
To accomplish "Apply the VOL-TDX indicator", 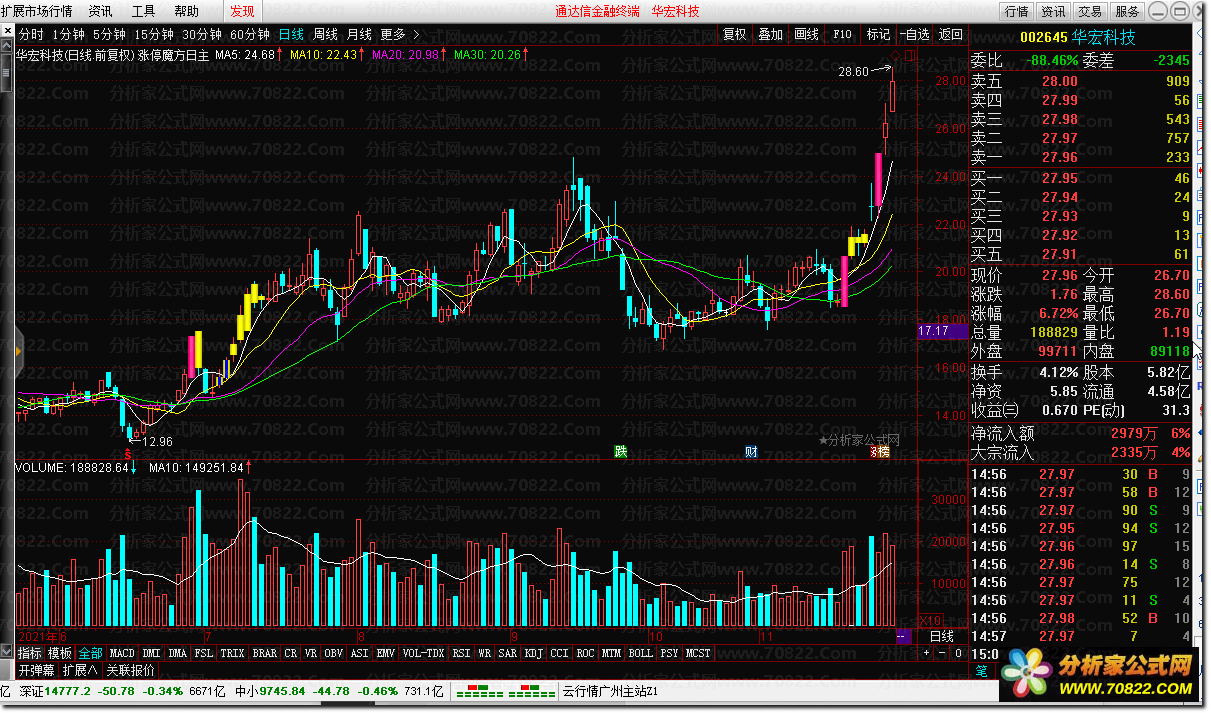I will click(424, 653).
